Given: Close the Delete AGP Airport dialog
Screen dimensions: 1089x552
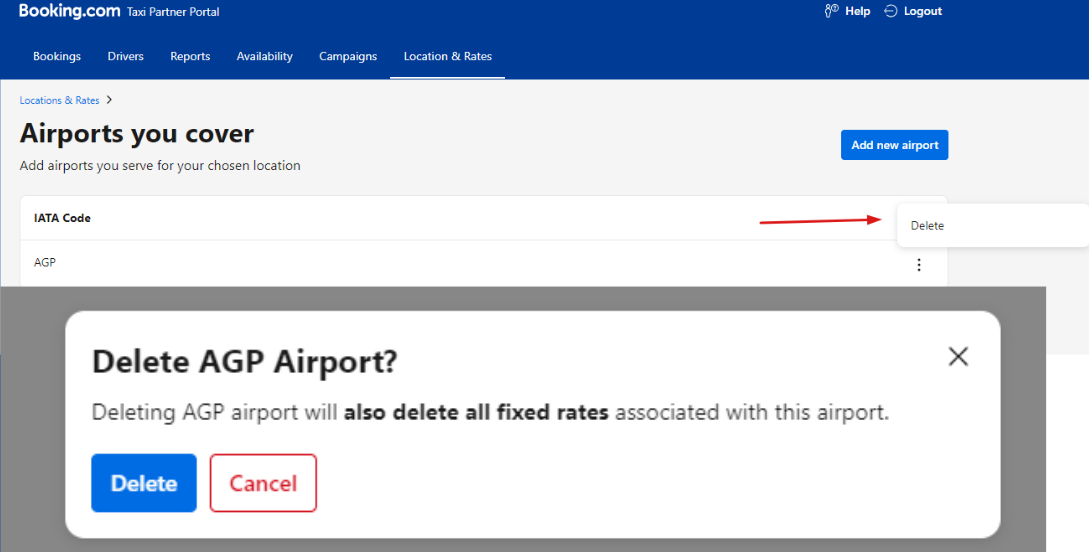Looking at the screenshot, I should [958, 357].
